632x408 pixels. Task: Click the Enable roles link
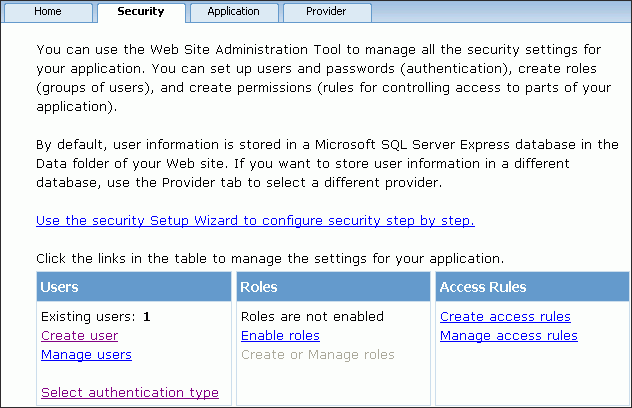[280, 336]
